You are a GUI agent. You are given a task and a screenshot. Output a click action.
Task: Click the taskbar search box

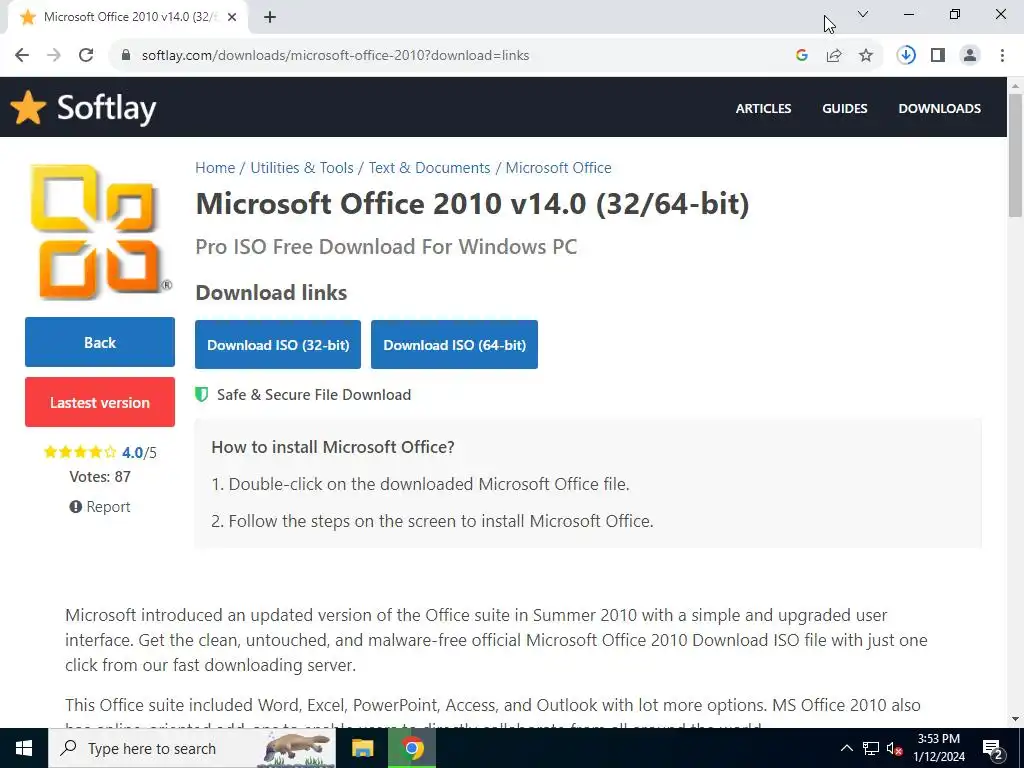pyautogui.click(x=192, y=748)
